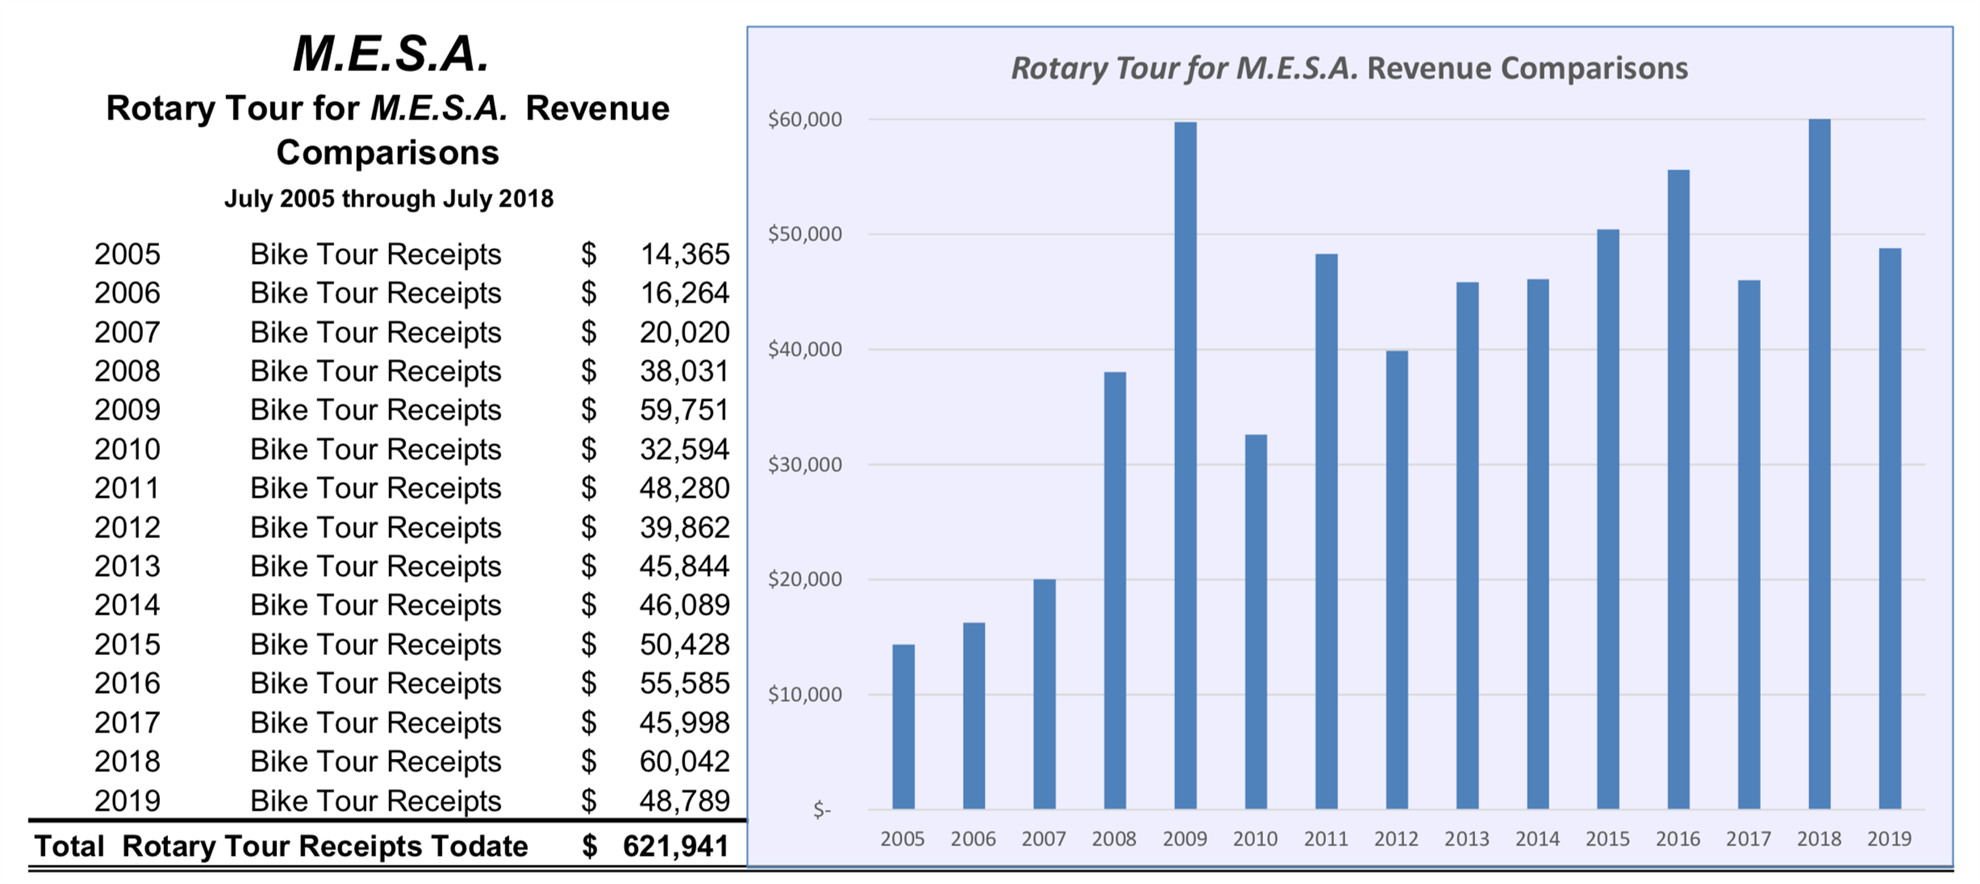Click 'Total Rotary Tour Receipts Todate' label

pyautogui.click(x=281, y=846)
